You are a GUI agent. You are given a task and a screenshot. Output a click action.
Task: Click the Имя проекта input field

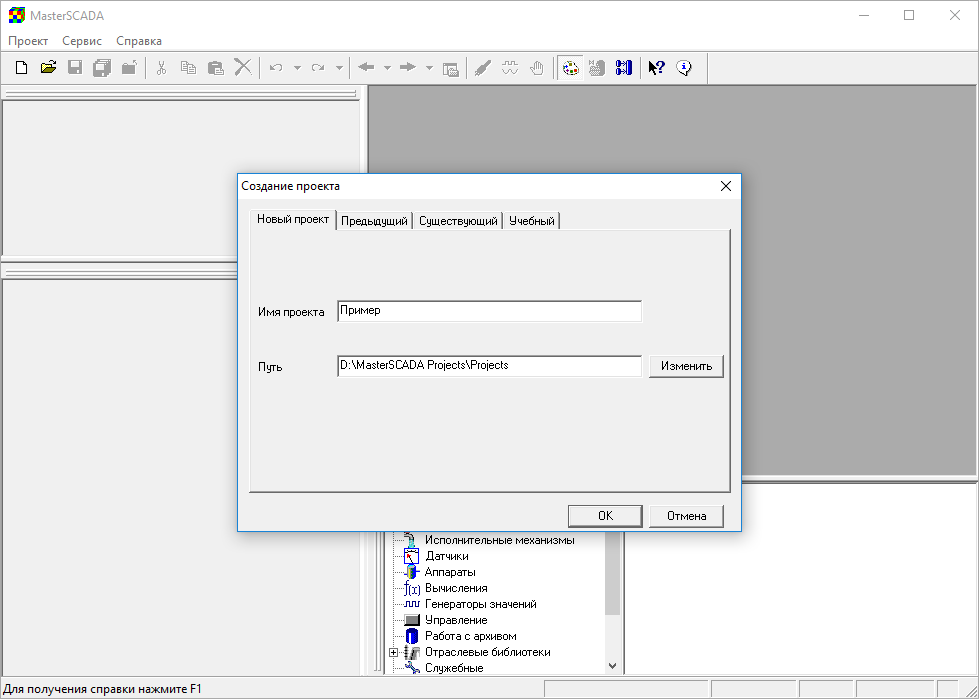[x=489, y=311]
